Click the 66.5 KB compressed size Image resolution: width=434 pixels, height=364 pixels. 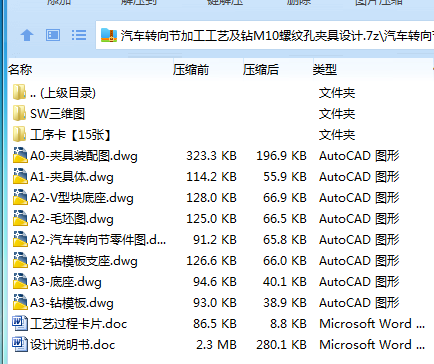tap(285, 219)
